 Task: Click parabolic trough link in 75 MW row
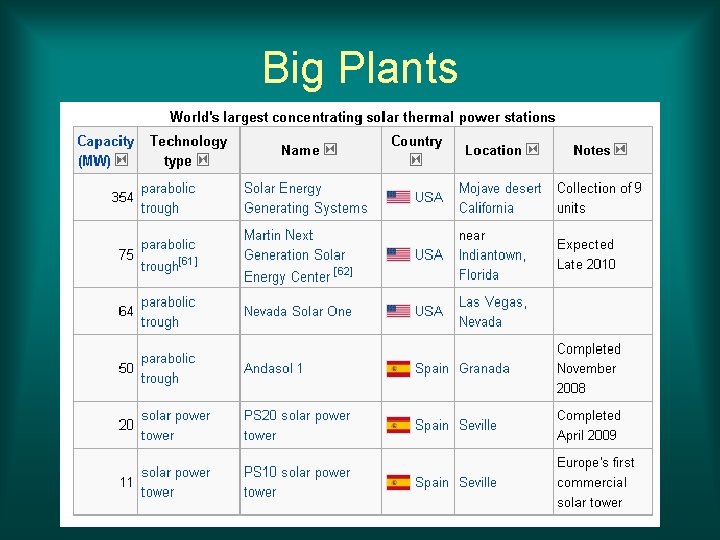pyautogui.click(x=168, y=255)
